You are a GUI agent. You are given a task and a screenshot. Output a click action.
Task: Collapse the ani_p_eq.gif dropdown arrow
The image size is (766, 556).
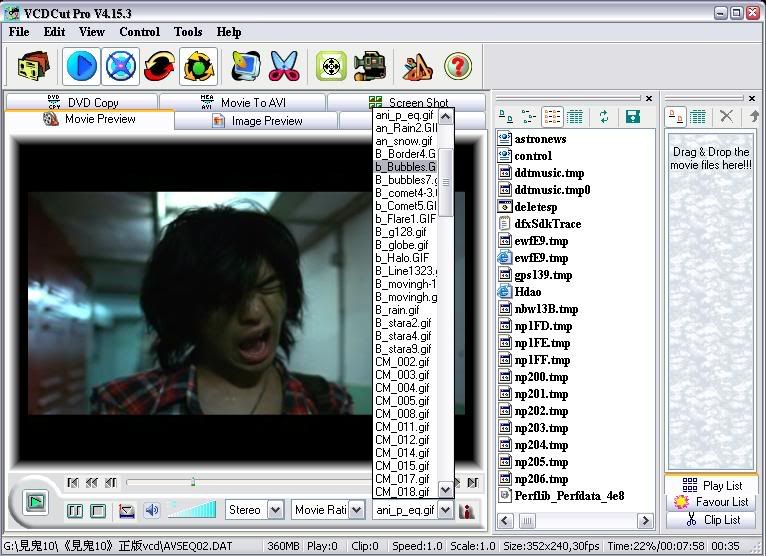click(445, 510)
